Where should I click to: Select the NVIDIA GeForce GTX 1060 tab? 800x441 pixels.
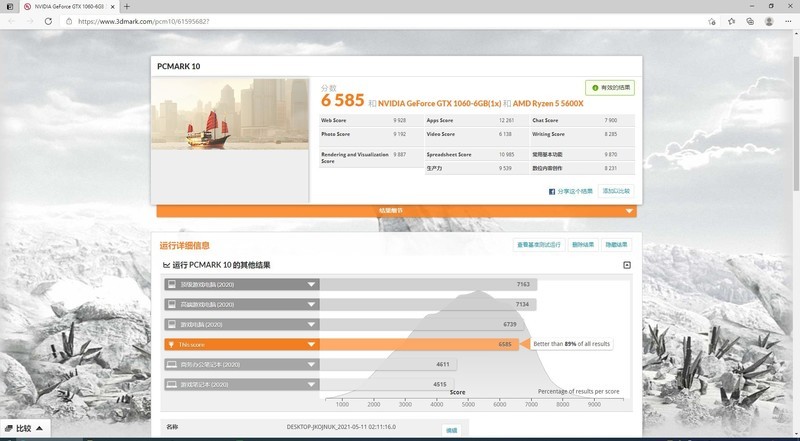(x=67, y=7)
